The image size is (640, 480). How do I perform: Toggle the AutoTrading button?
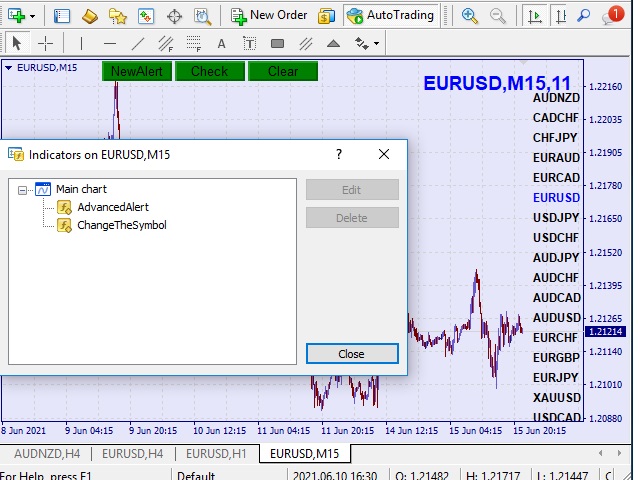click(390, 15)
